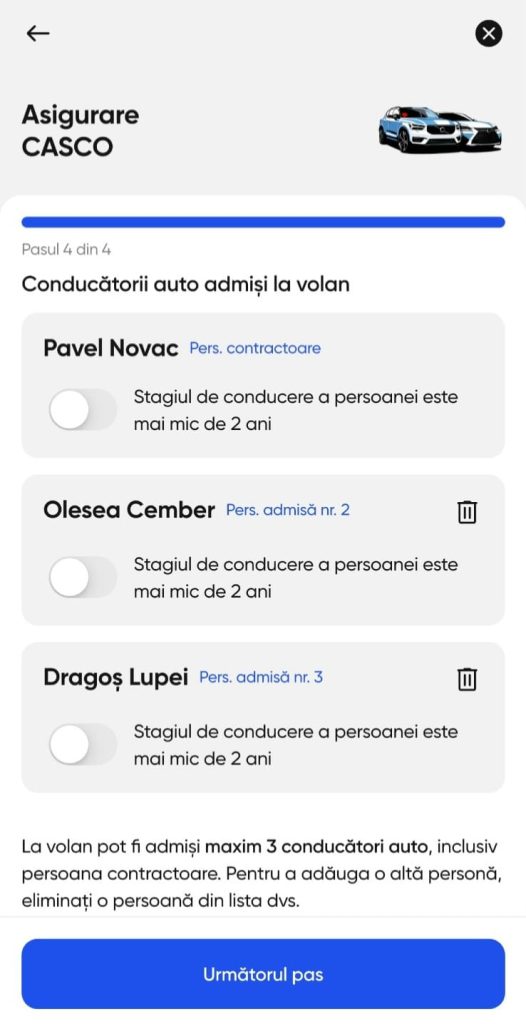
Task: Go back using the left arrow icon
Action: [38, 33]
